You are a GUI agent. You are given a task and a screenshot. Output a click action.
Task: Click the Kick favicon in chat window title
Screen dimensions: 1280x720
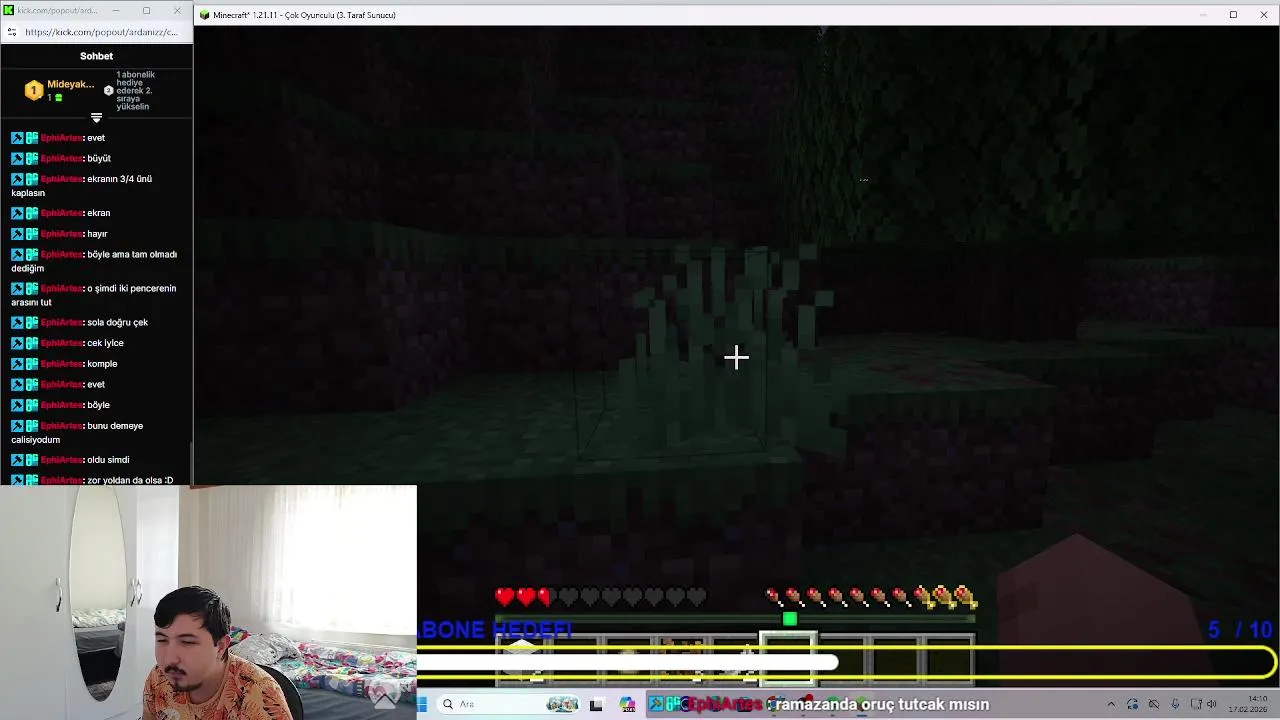pyautogui.click(x=10, y=10)
